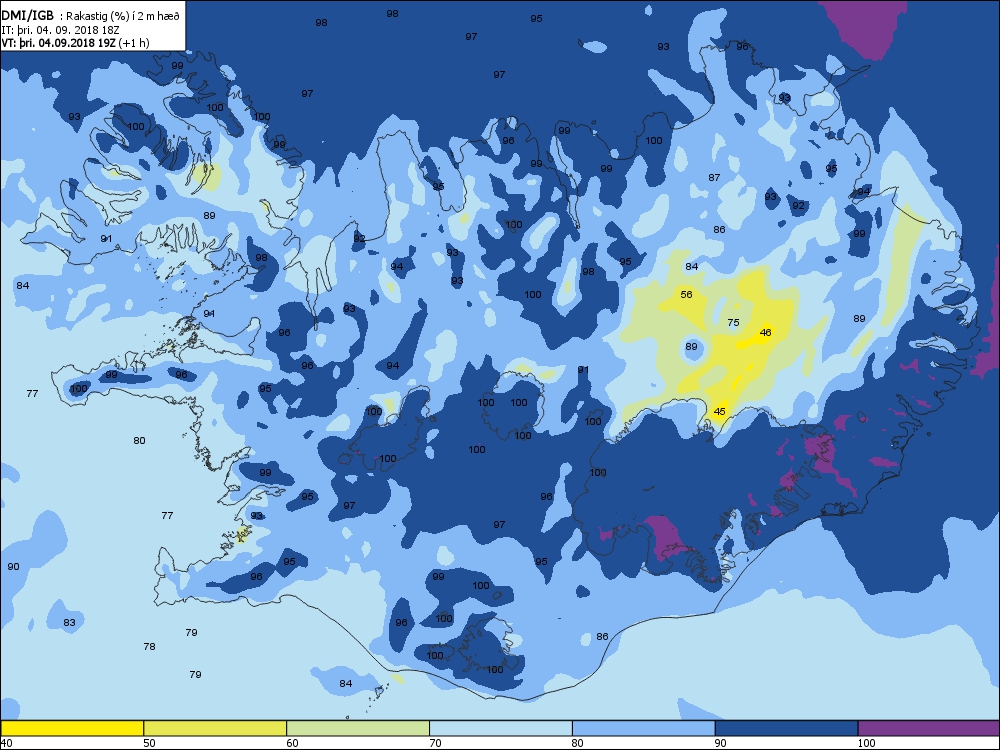This screenshot has height=750, width=1000.
Task: Click the bright yellow 40–50 legend swatch
Action: (71, 728)
